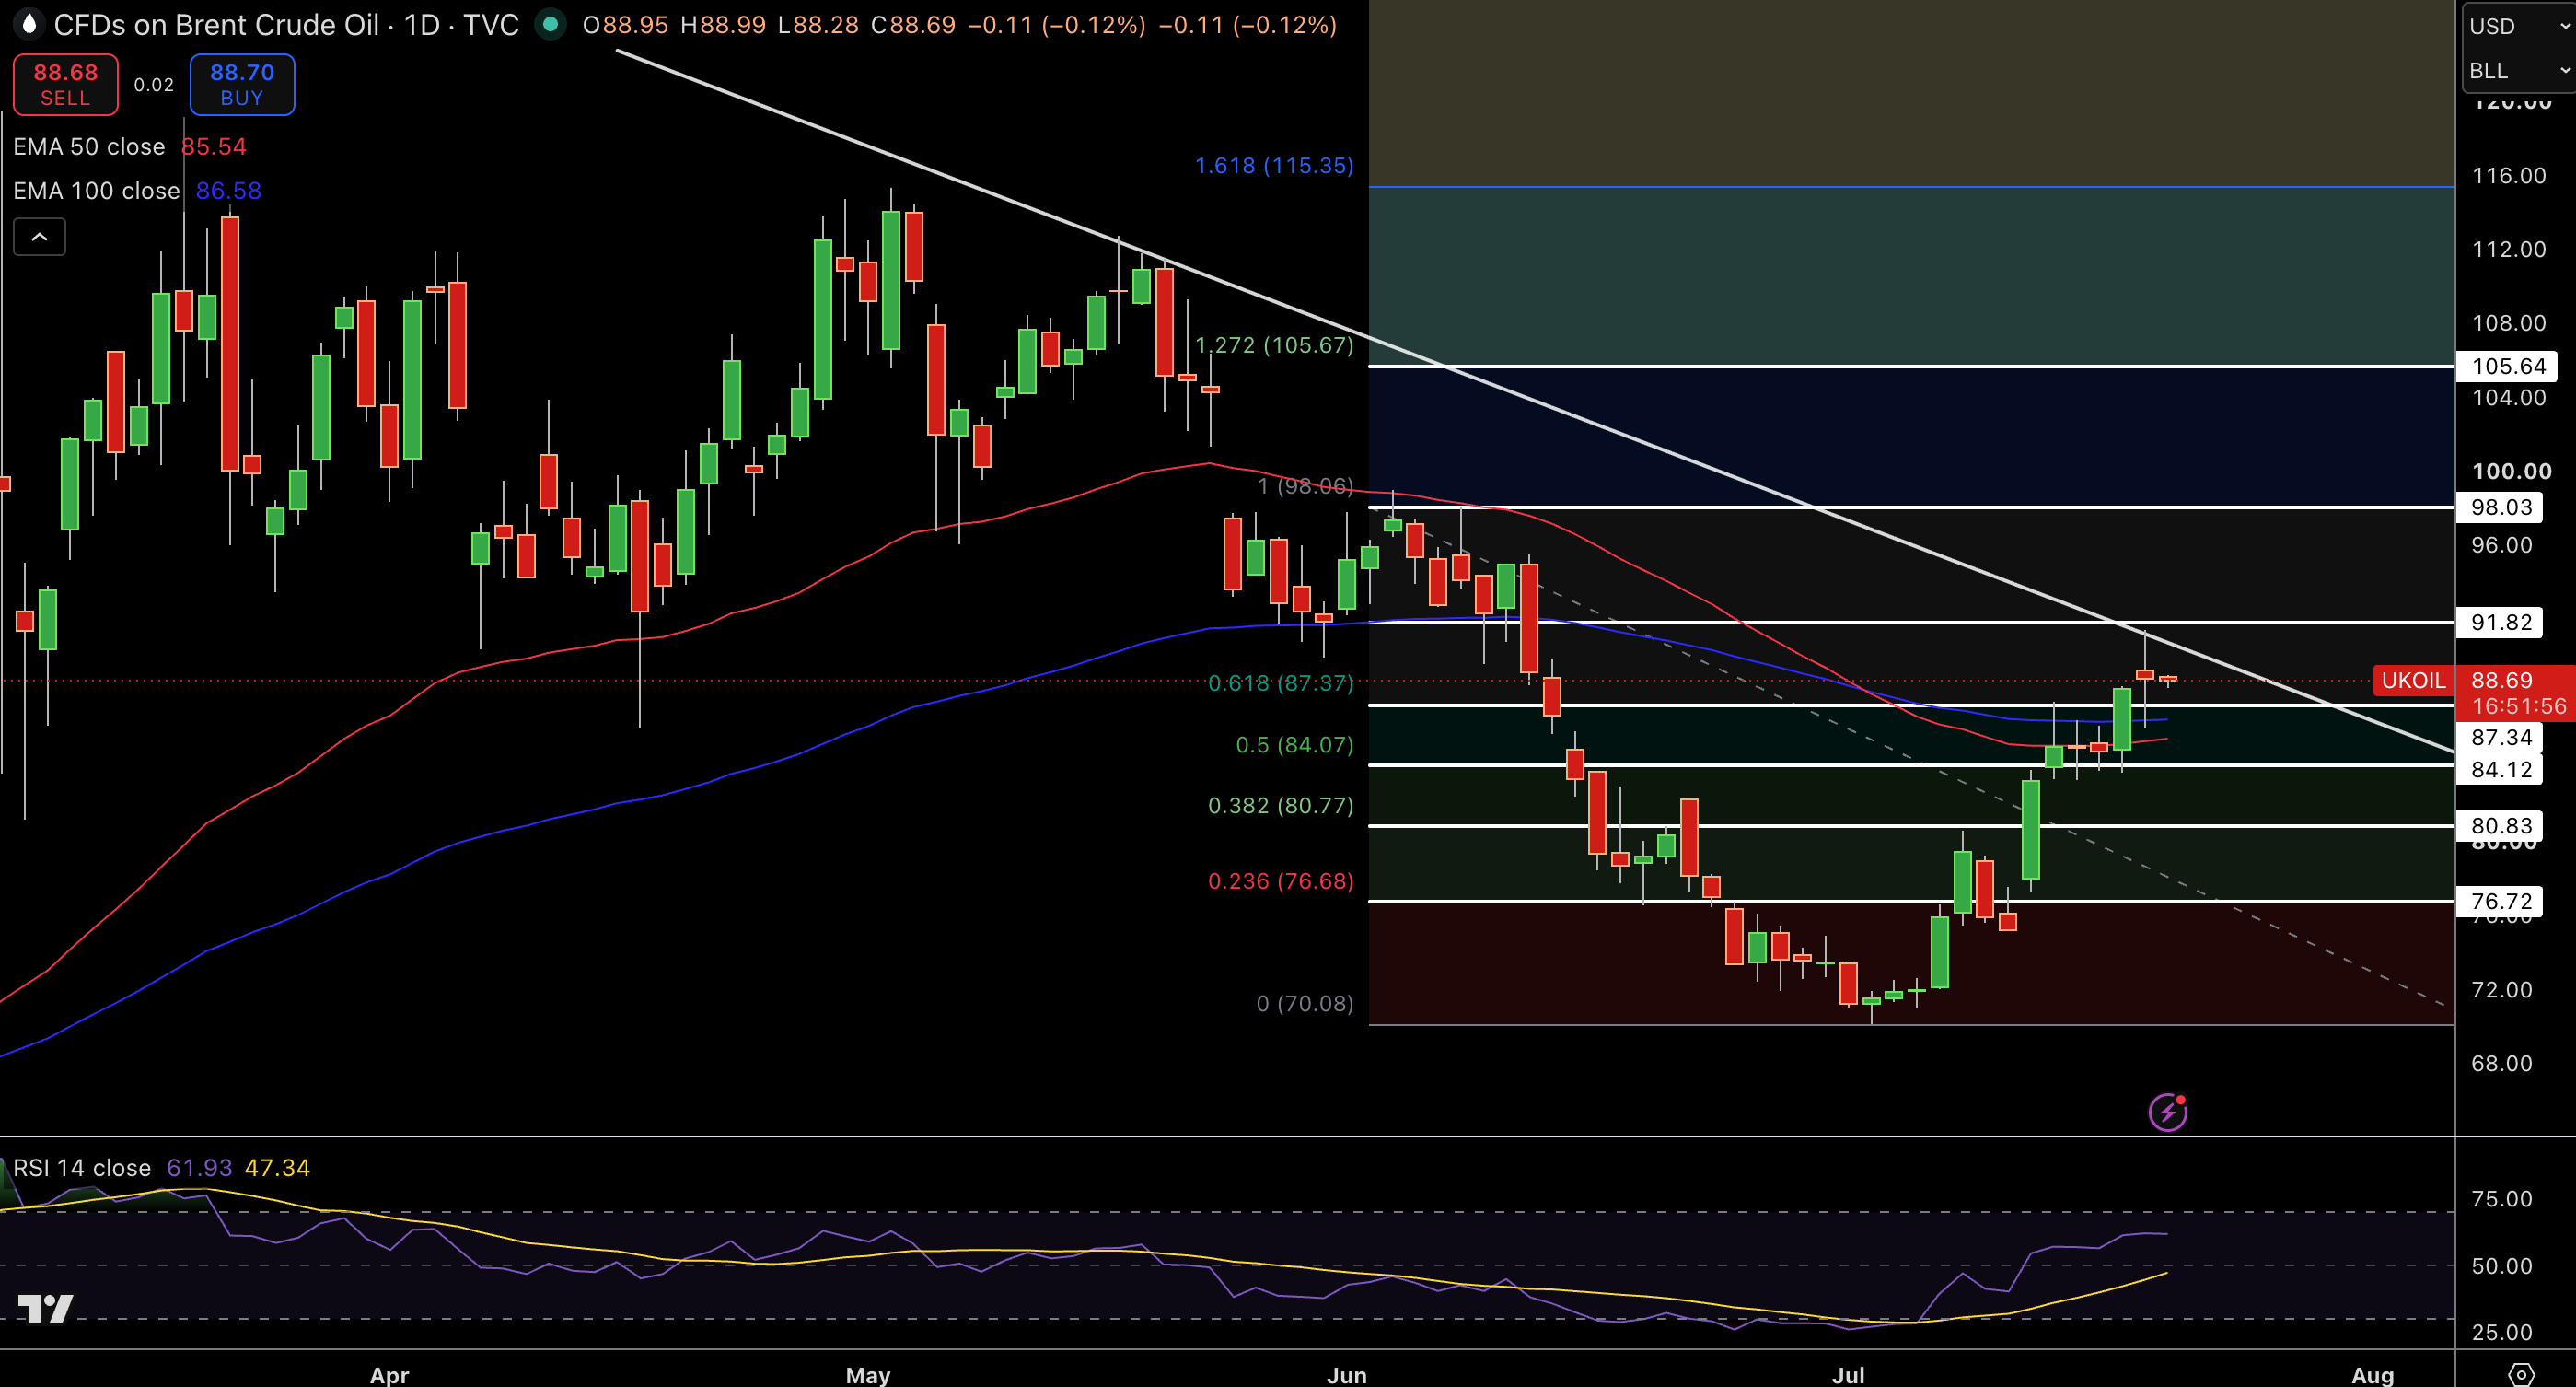This screenshot has height=1387, width=2576.
Task: Click the RSI value 61.93
Action: point(198,1168)
